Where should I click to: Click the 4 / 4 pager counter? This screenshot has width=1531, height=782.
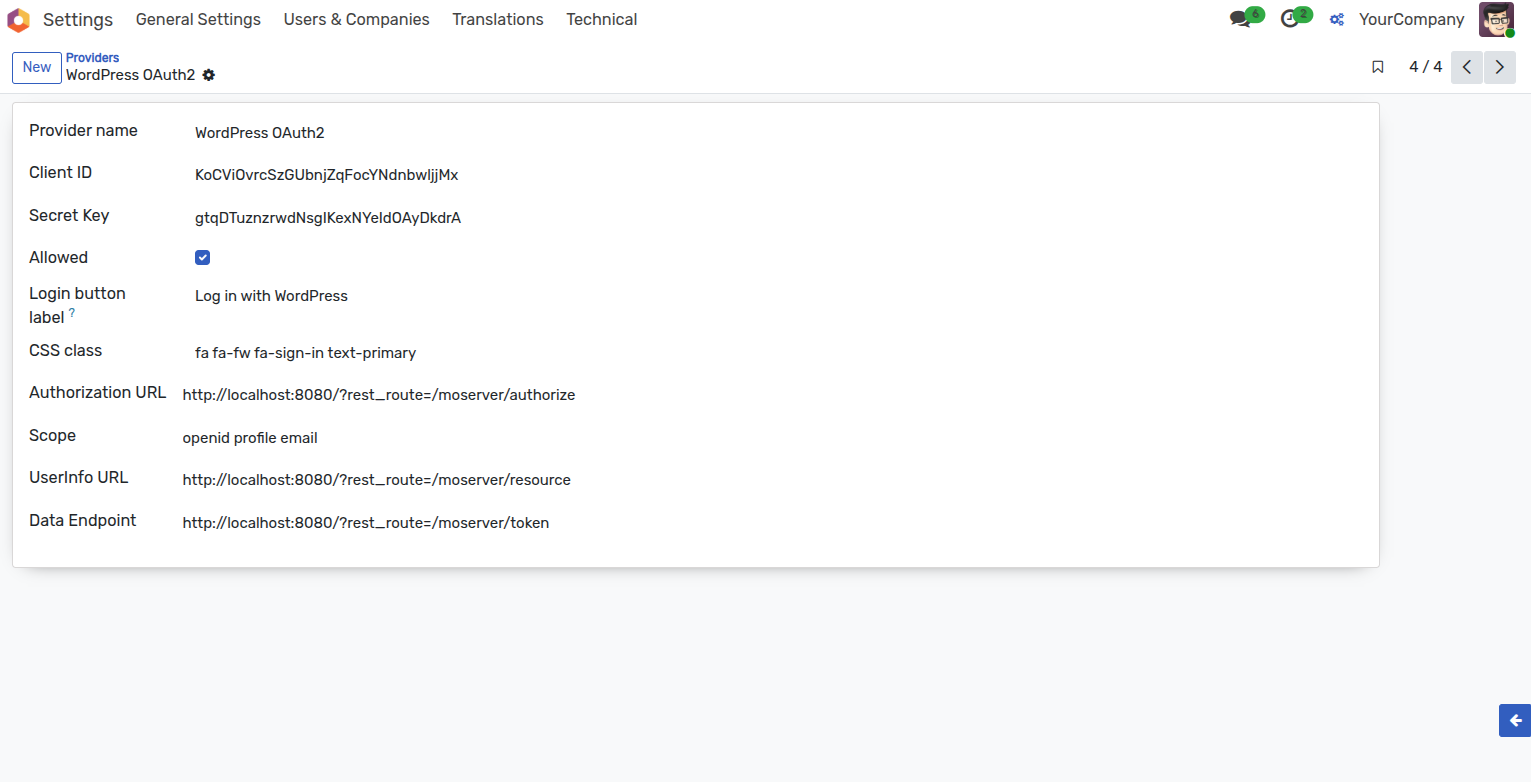pyautogui.click(x=1425, y=67)
